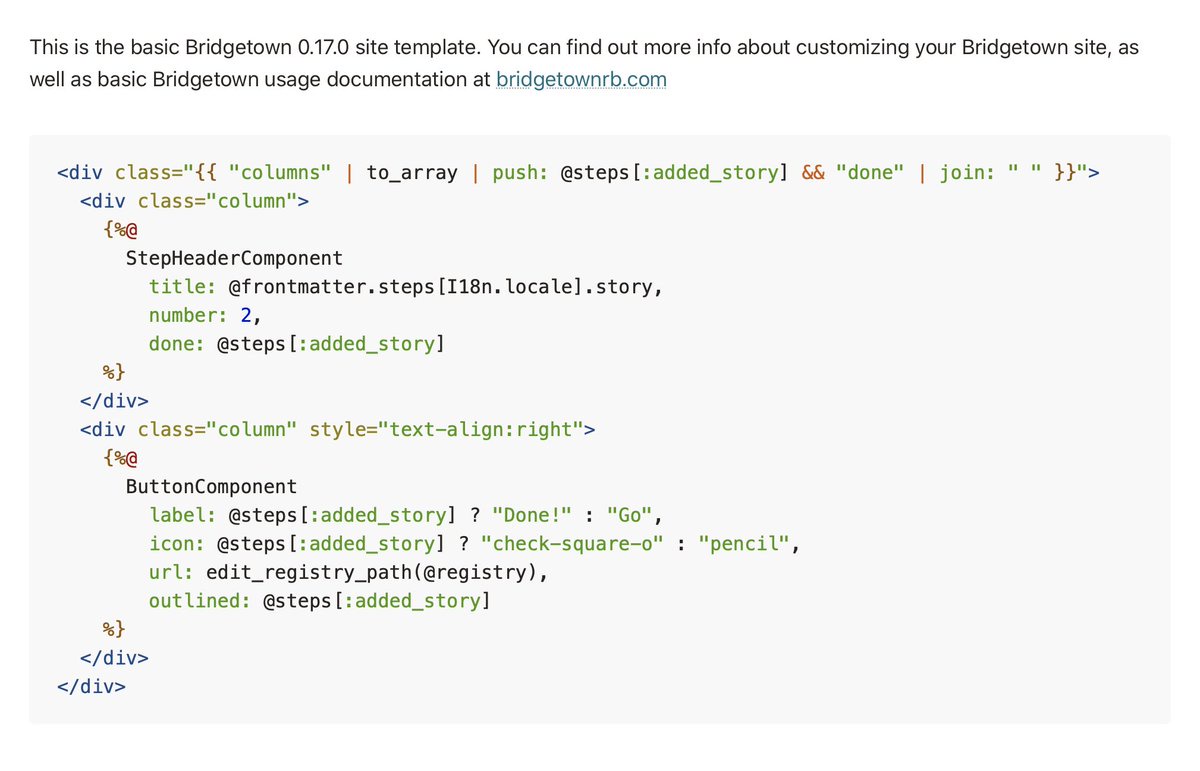Screen dimensions: 1200x771
Task: Click the "outlined:" key in the code
Action: coord(200,602)
